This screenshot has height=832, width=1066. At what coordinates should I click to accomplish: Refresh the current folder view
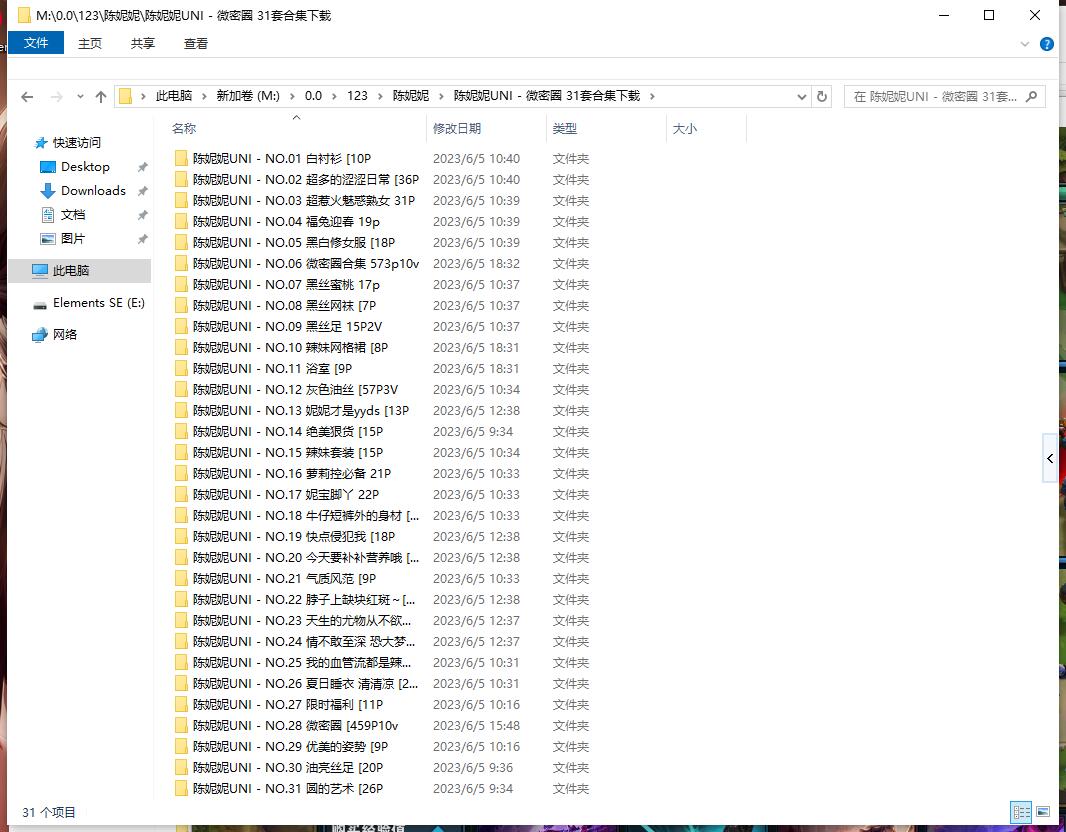tap(821, 97)
